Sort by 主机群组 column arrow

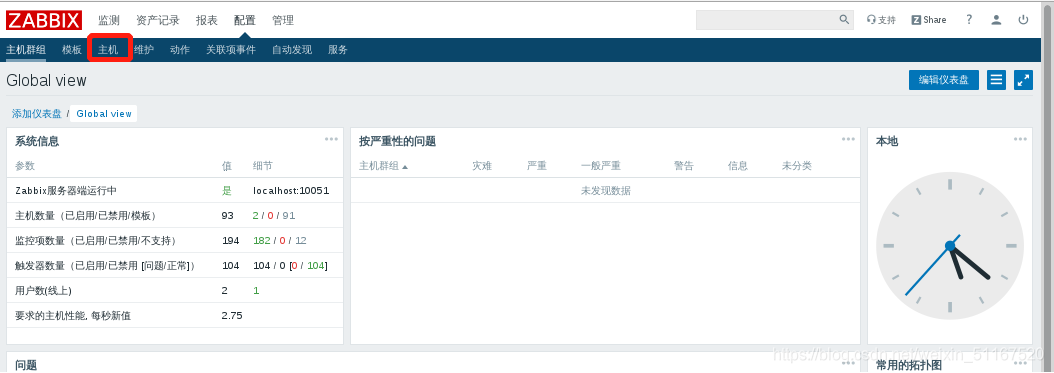[x=405, y=167]
